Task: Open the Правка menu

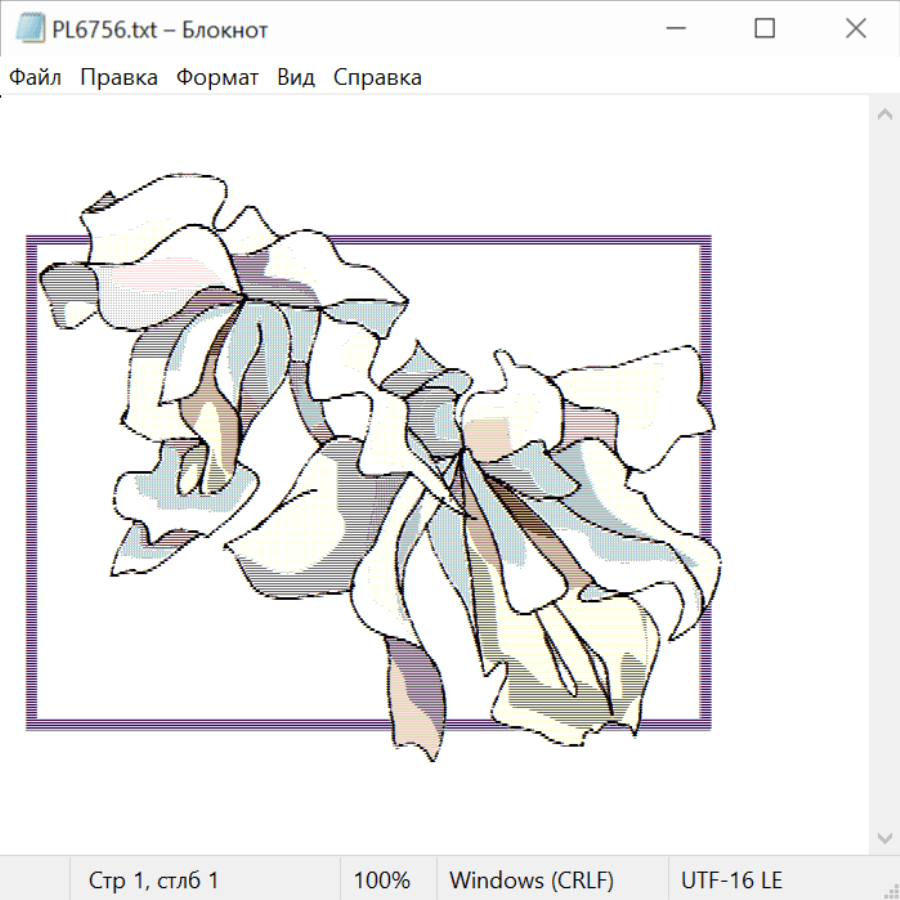Action: 118,77
